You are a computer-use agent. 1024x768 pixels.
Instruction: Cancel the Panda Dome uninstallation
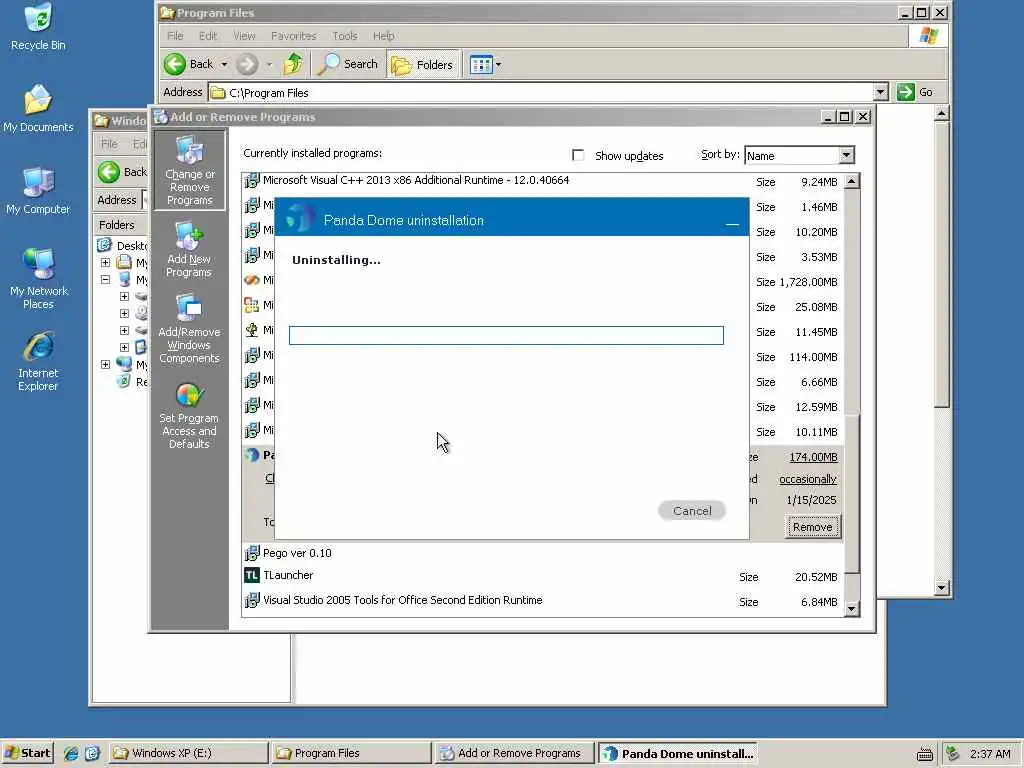pos(692,511)
